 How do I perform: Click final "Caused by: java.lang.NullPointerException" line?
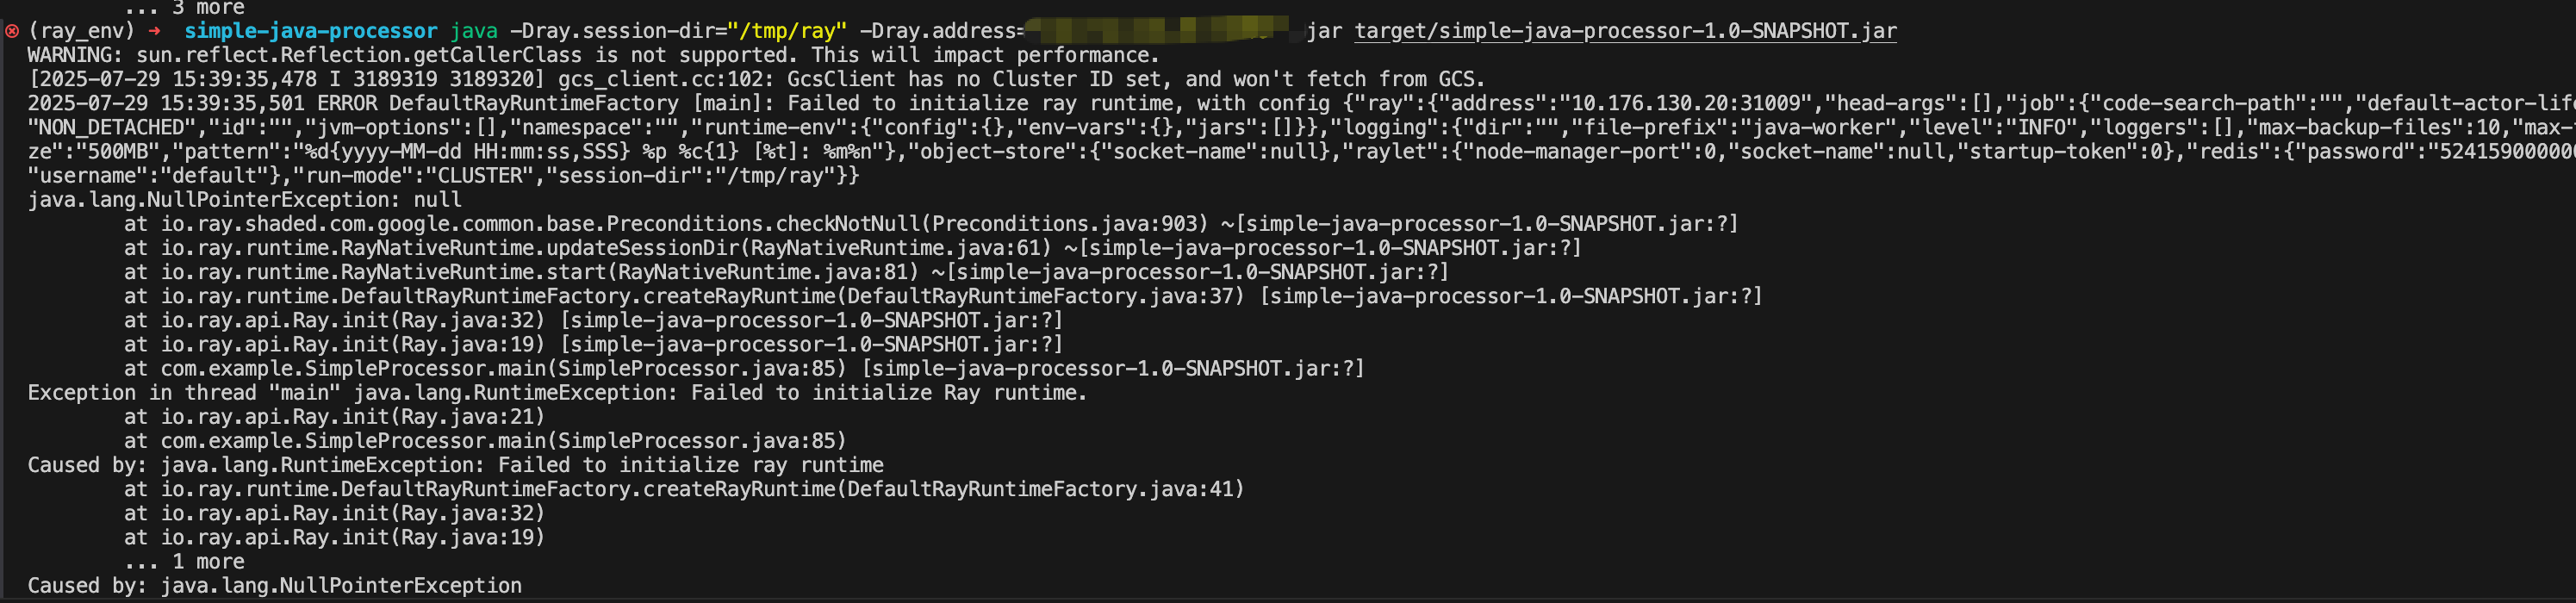click(274, 585)
